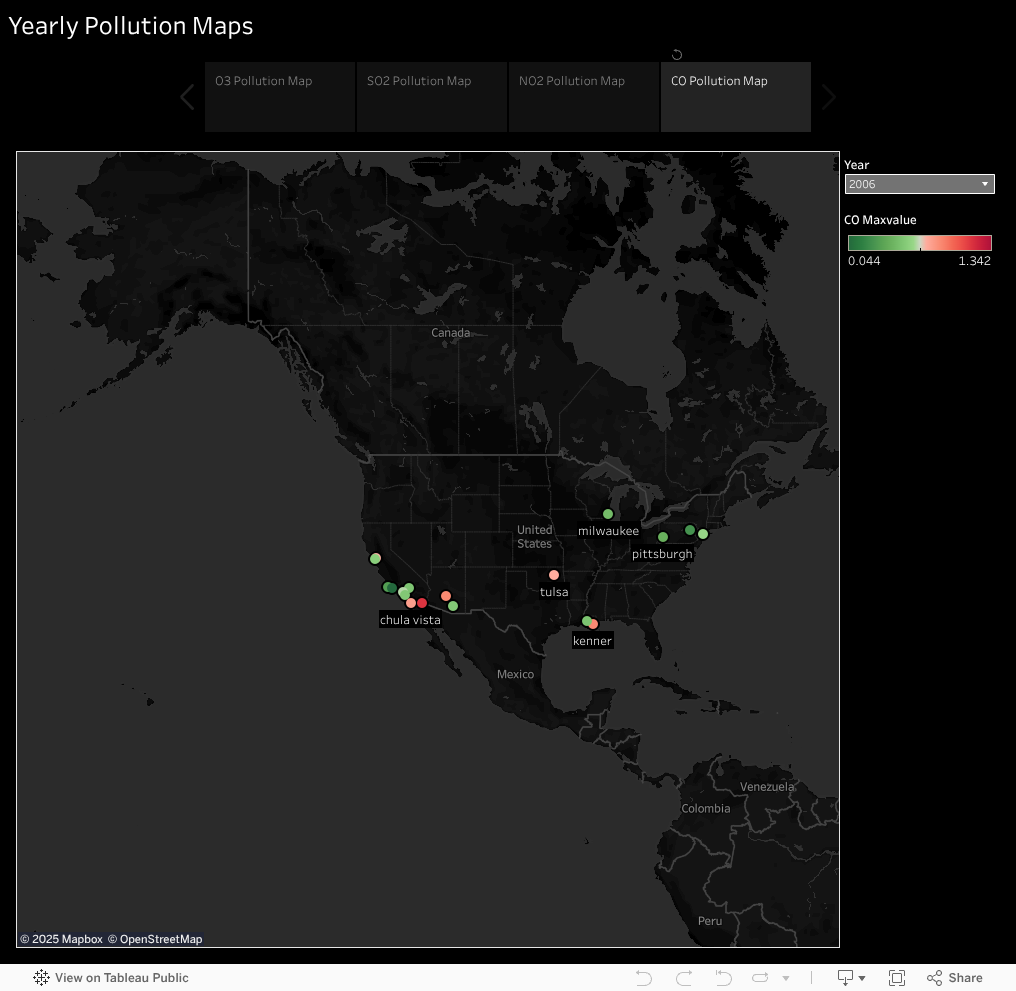Click the left chevron to scroll tabs
Viewport: 1016px width, 991px height.
[187, 97]
